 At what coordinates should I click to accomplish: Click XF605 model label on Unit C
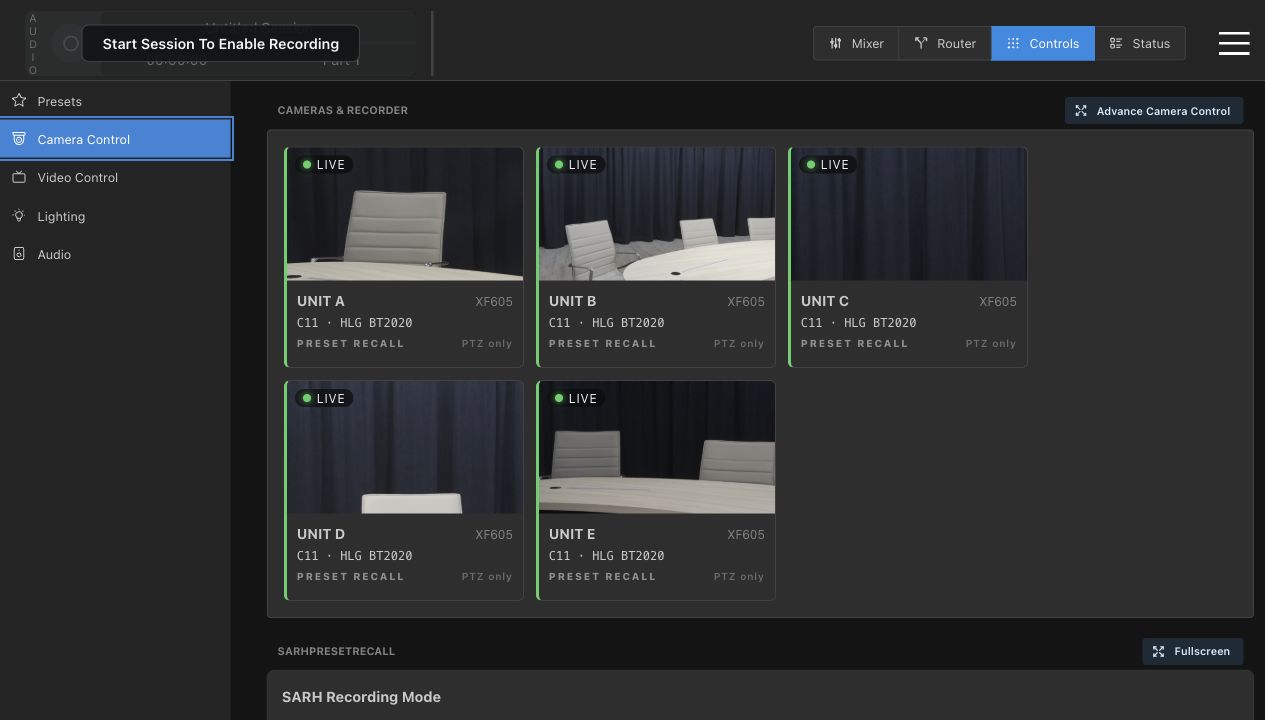click(998, 302)
